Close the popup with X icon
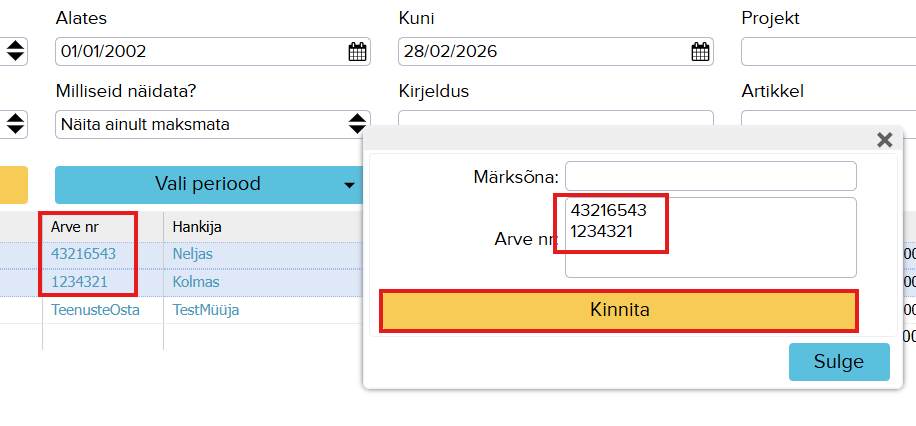This screenshot has width=916, height=426. (884, 140)
